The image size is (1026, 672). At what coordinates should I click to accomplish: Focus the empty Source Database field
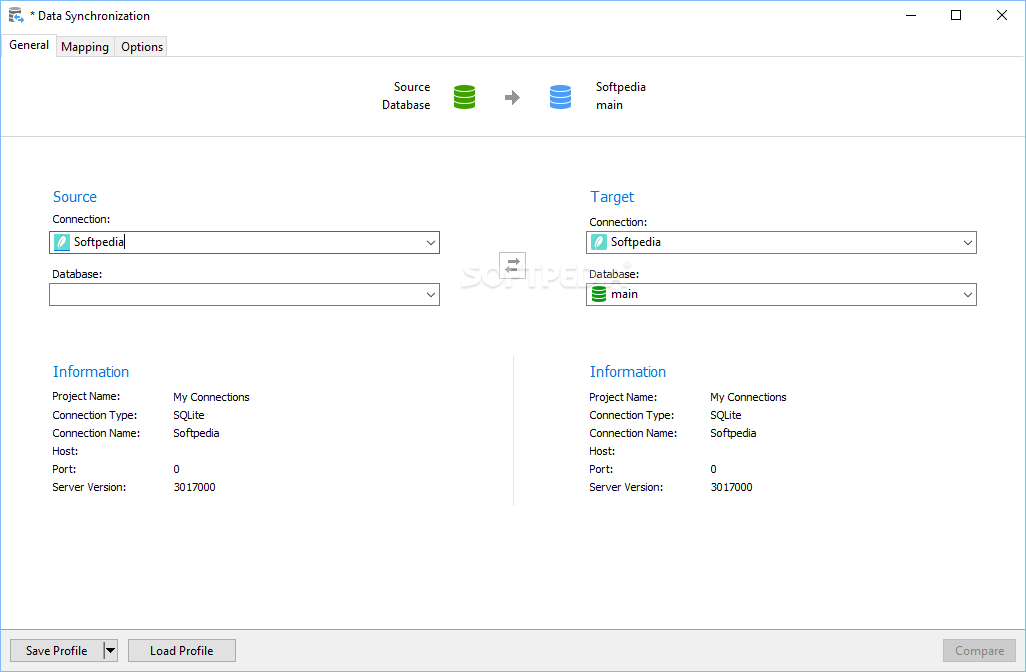(244, 294)
